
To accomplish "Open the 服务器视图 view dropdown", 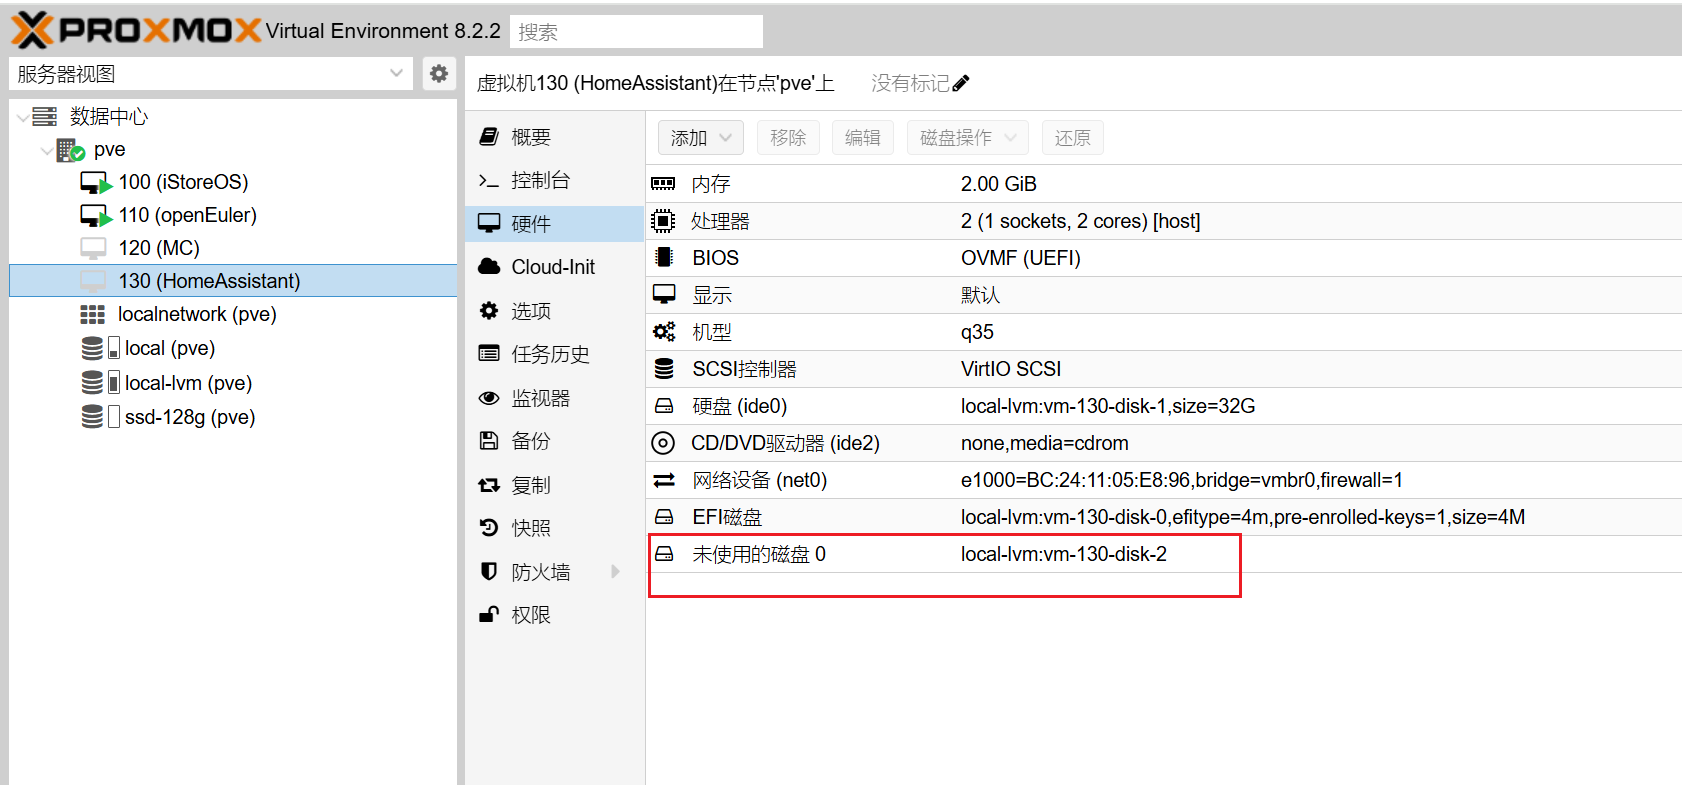I will click(396, 74).
